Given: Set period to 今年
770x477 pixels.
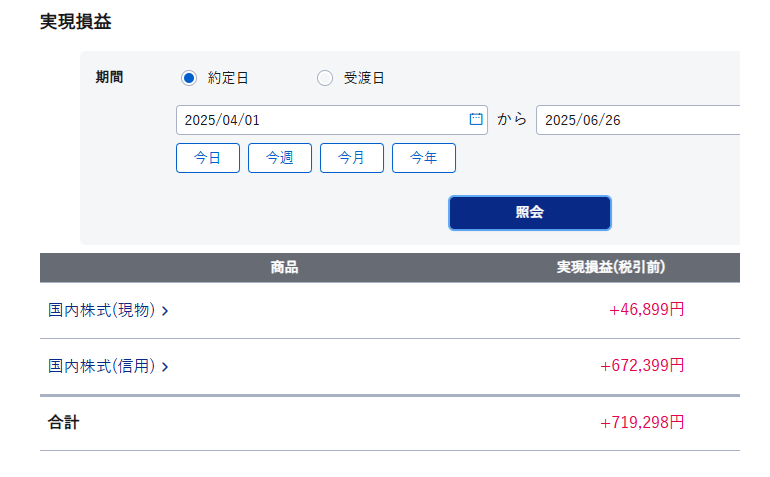Looking at the screenshot, I should coord(424,158).
